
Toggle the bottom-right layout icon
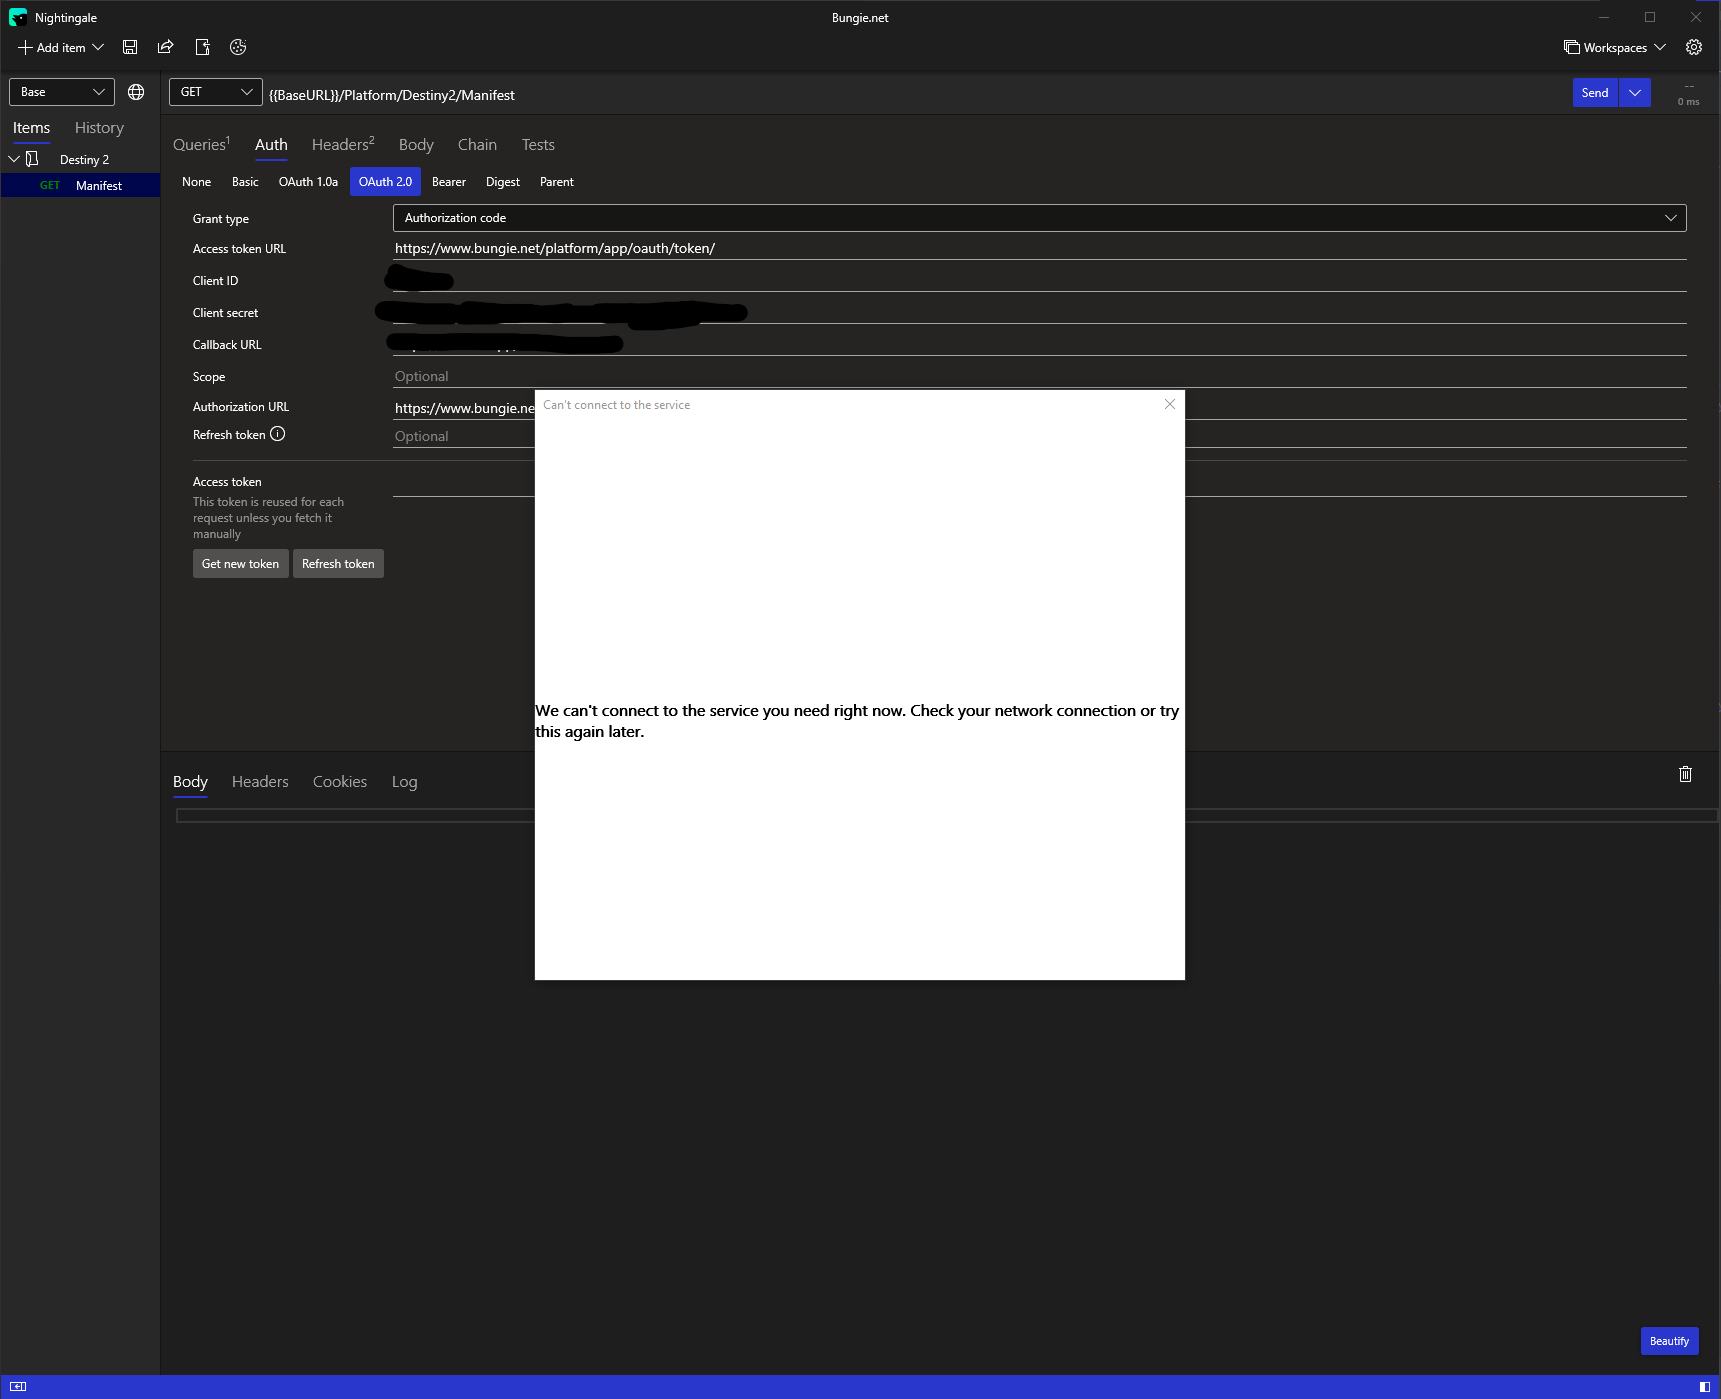tap(1705, 1386)
